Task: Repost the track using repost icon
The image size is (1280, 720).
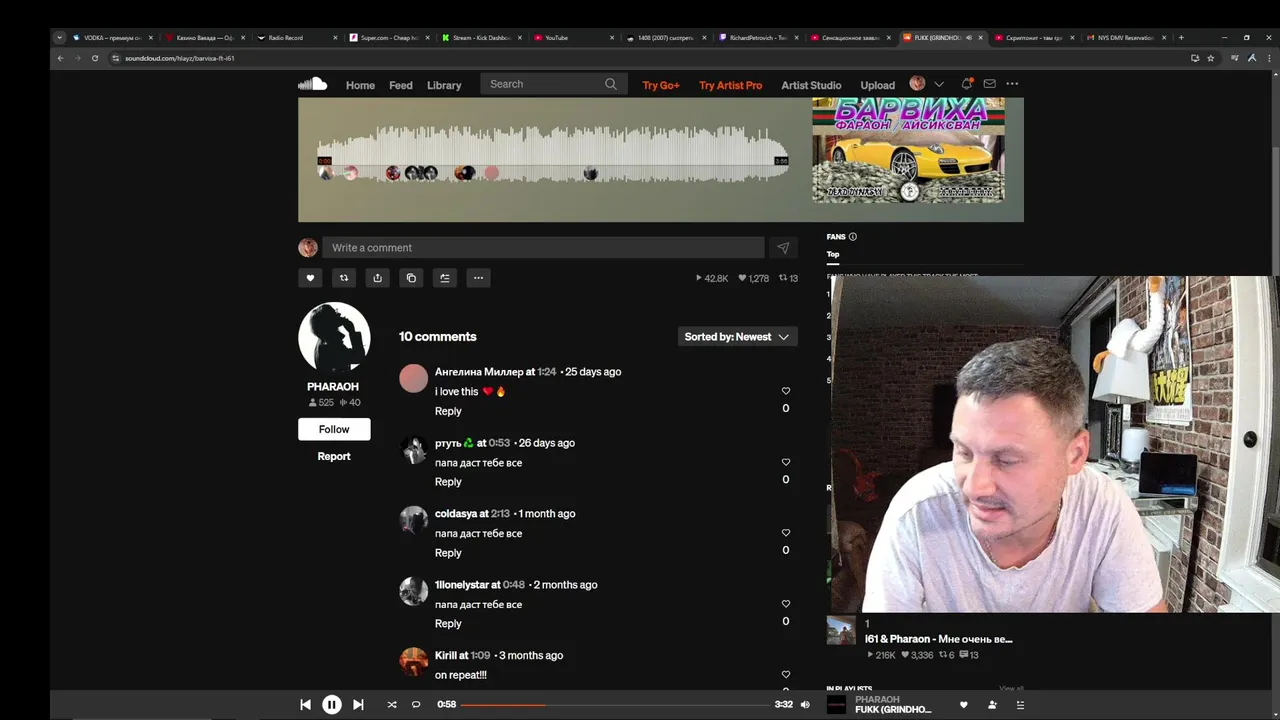Action: click(344, 278)
